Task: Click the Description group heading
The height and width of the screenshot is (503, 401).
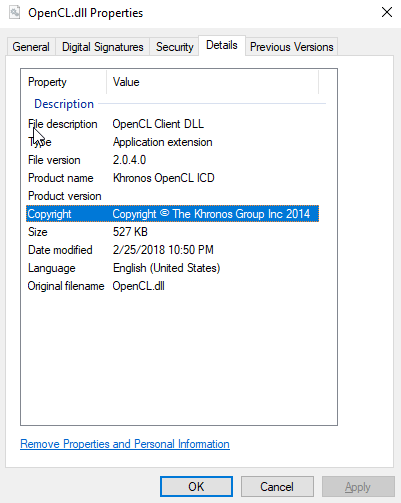Action: pyautogui.click(x=64, y=104)
